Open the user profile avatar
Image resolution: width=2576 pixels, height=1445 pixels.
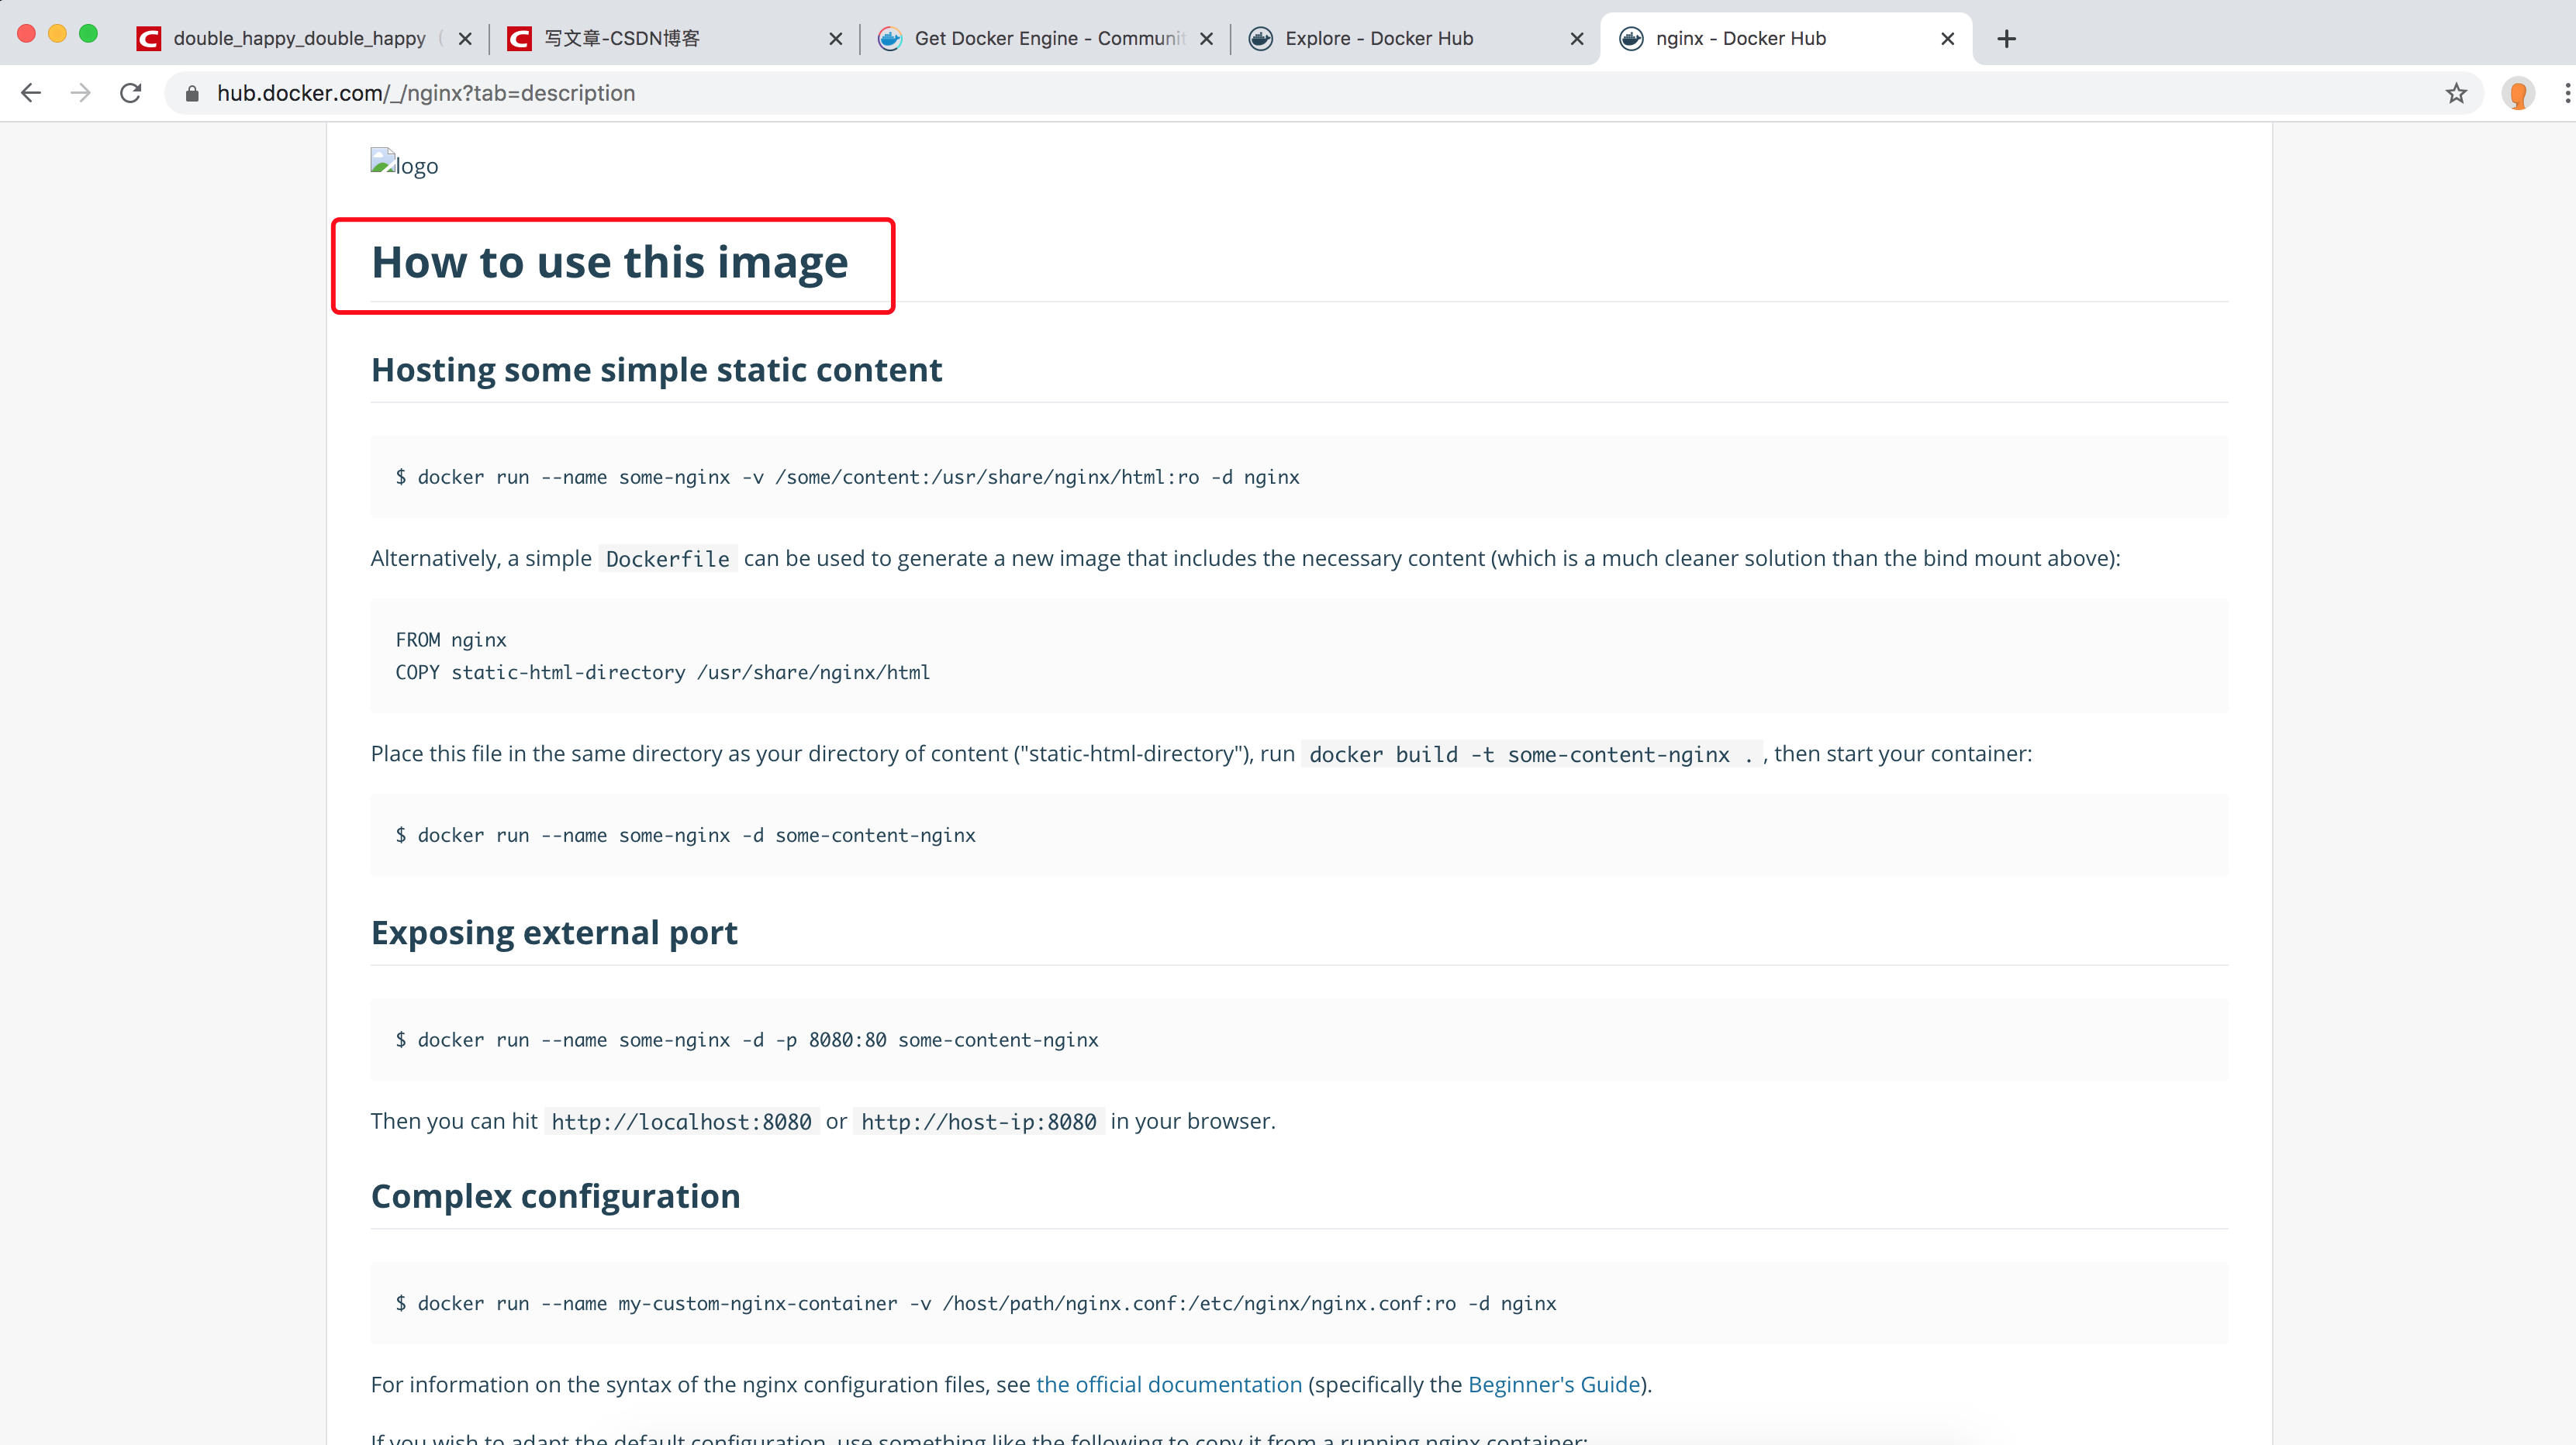2518,93
